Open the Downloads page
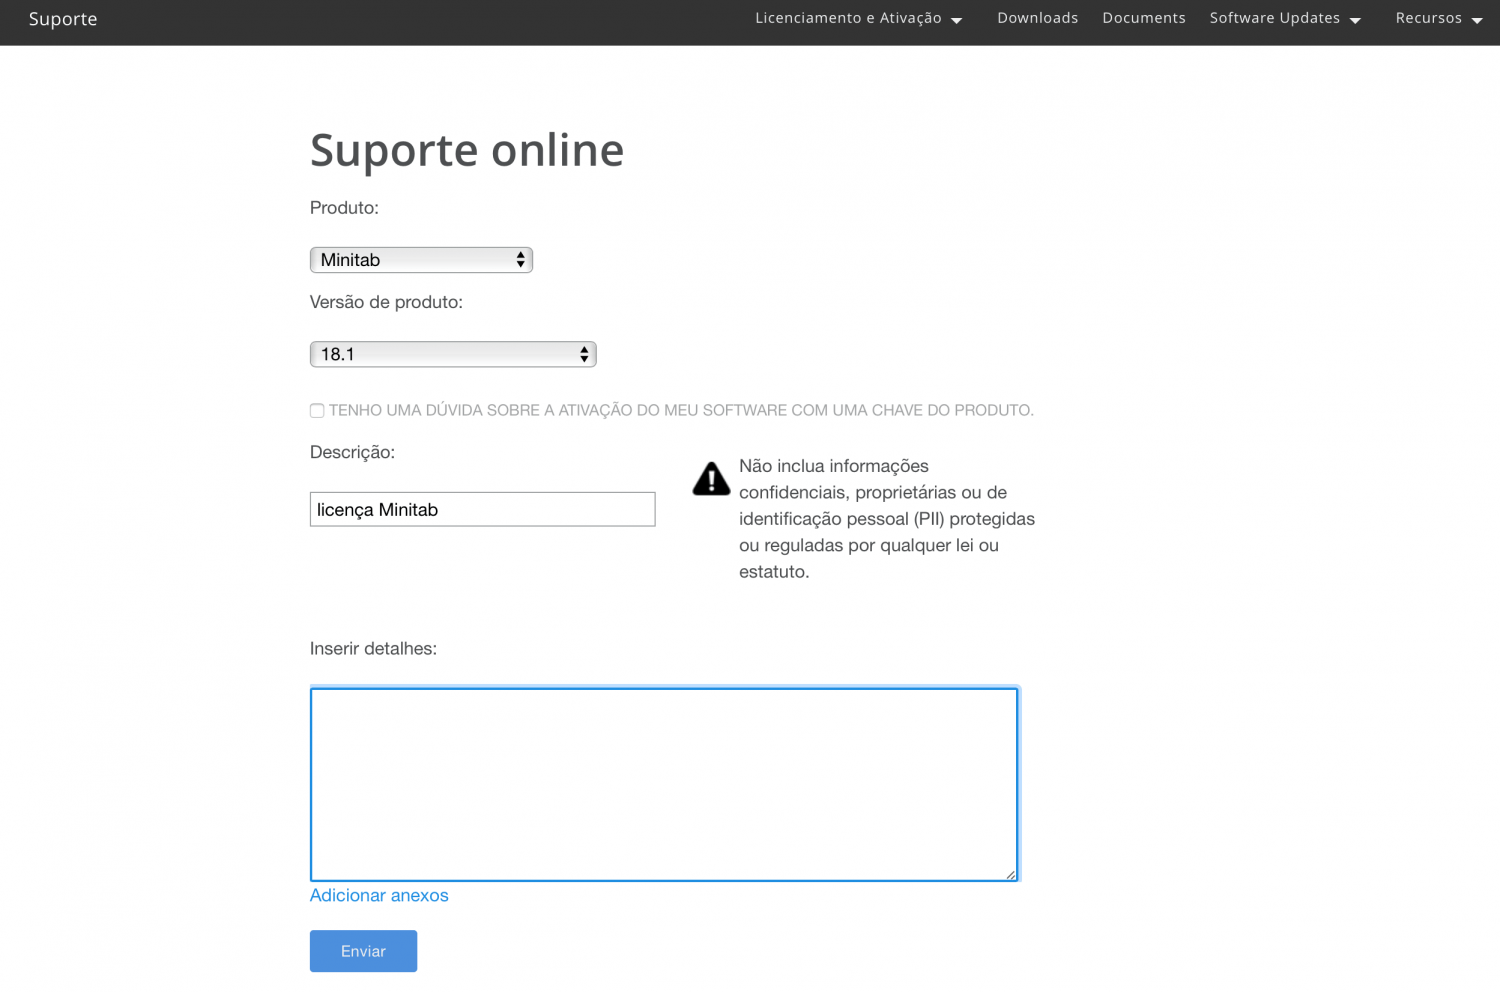Screen dimensions: 1500x992 pyautogui.click(x=1037, y=18)
